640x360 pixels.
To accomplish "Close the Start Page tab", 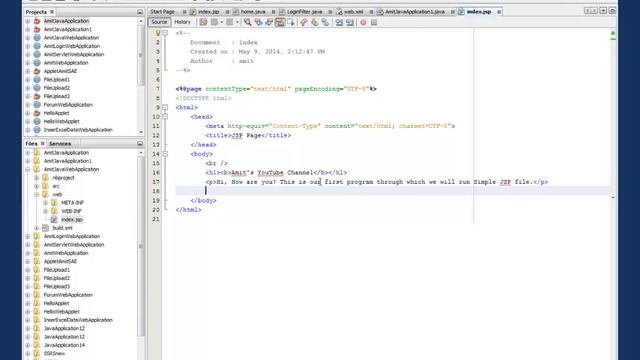I will pyautogui.click(x=184, y=12).
